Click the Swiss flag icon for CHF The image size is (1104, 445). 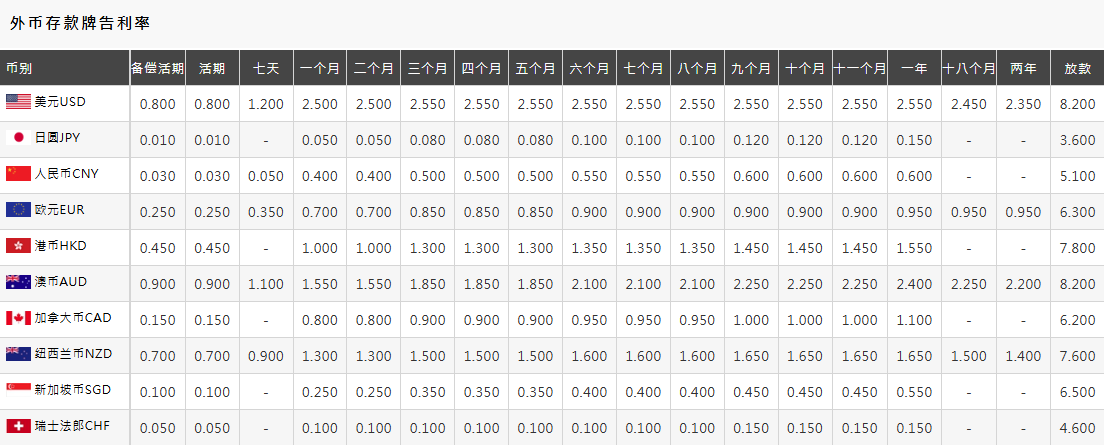click(18, 426)
